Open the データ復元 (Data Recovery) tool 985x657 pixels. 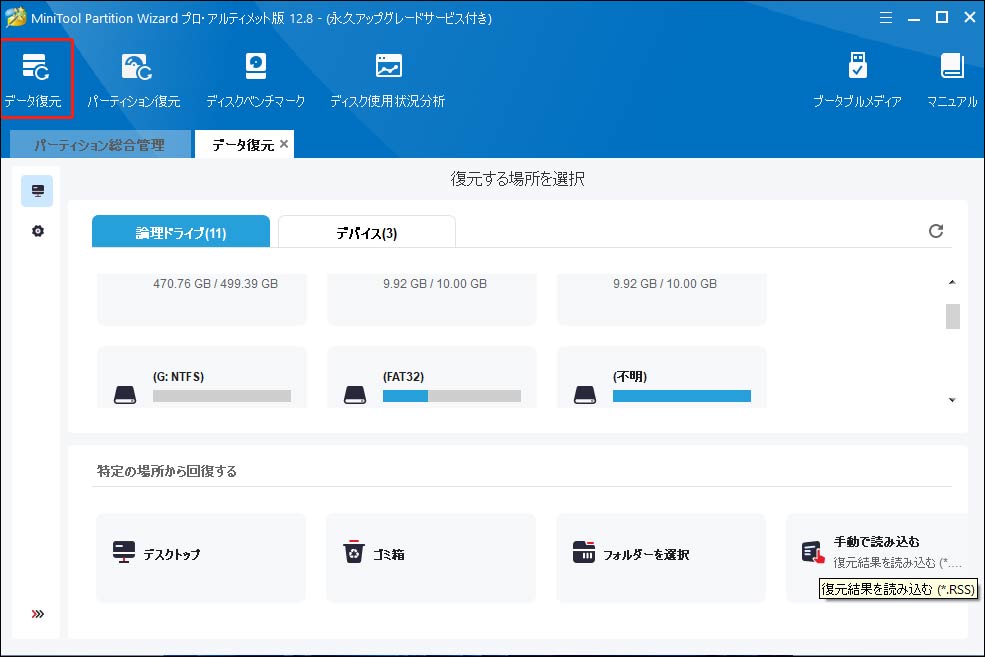click(36, 79)
